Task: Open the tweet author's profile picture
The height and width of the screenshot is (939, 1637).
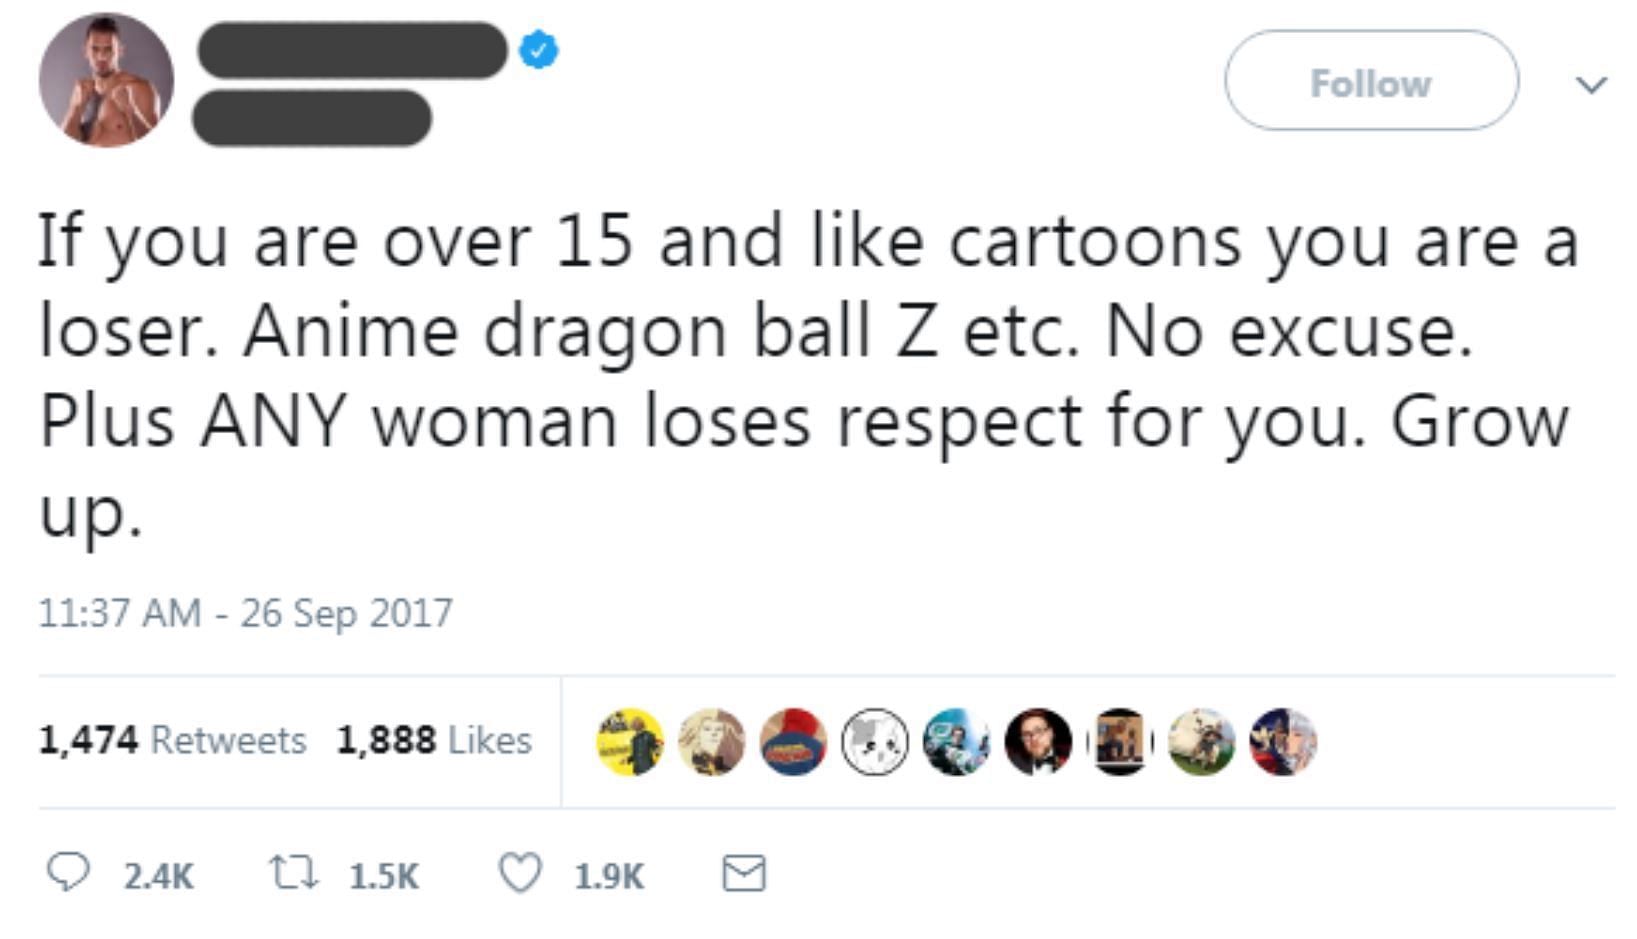Action: (106, 80)
